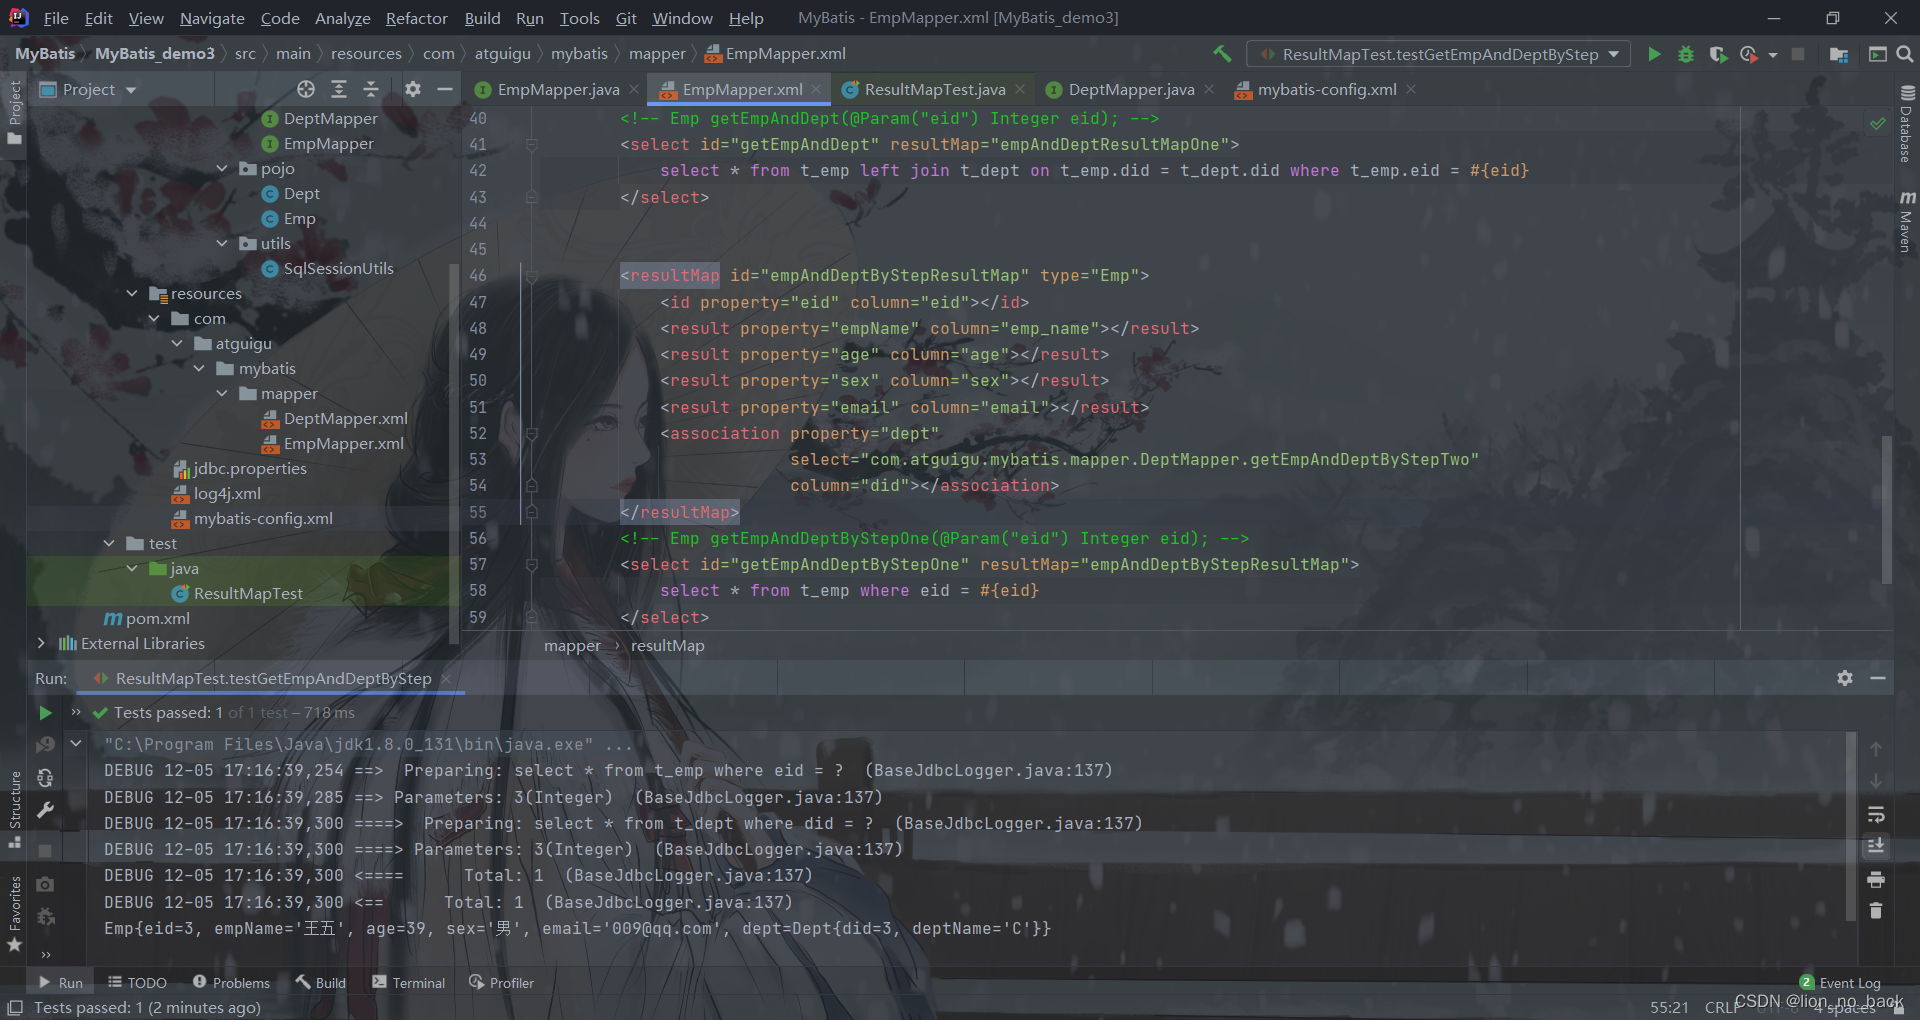Open Run panel settings gear
This screenshot has width=1920, height=1020.
(1845, 678)
